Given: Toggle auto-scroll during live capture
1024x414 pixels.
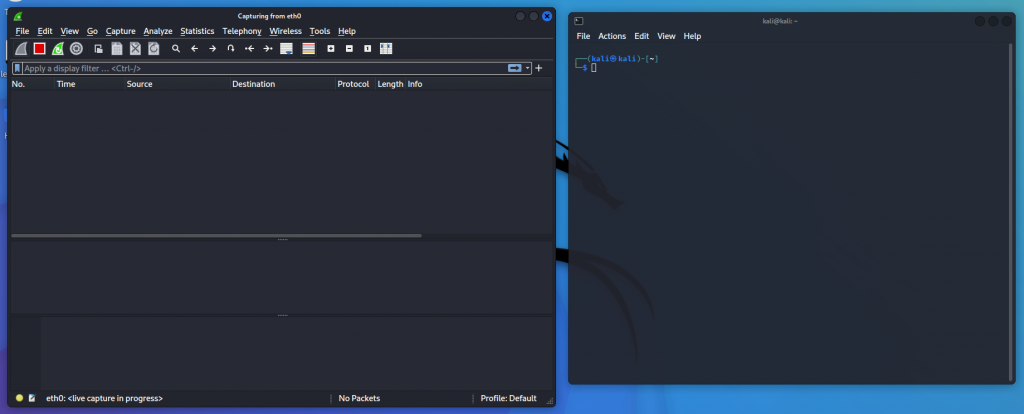Looking at the screenshot, I should 286,48.
